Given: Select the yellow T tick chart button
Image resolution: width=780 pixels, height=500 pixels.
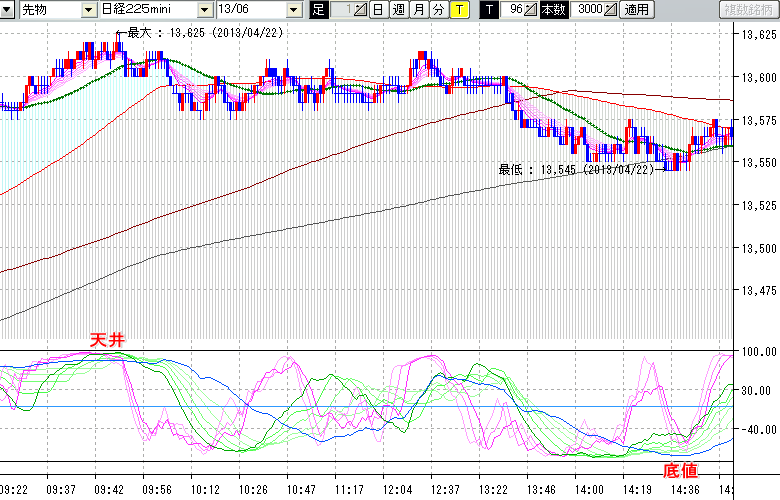Looking at the screenshot, I should (x=459, y=10).
